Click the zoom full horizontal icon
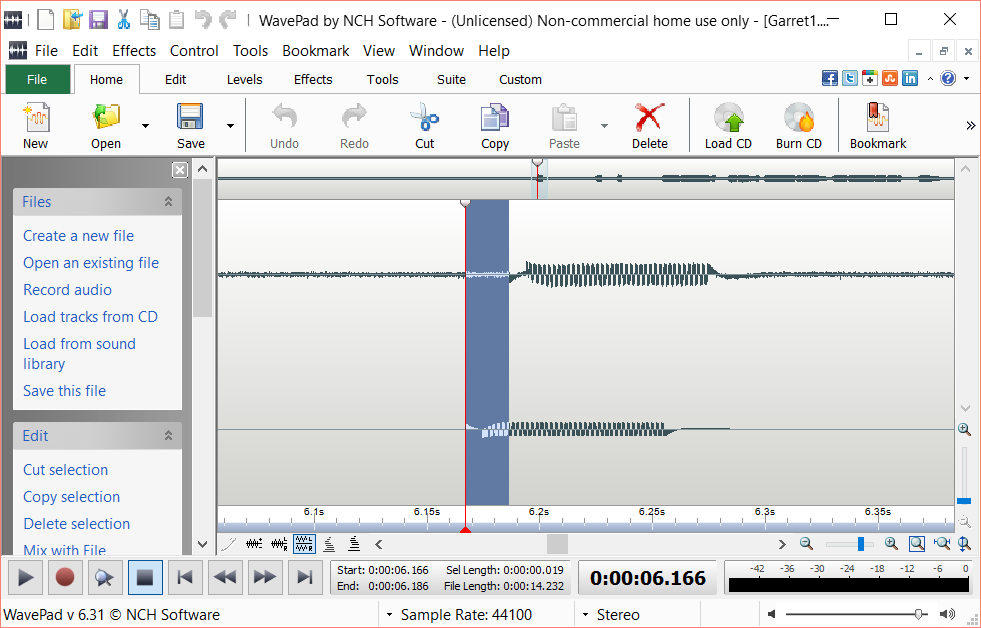The height and width of the screenshot is (628, 981). pos(942,544)
